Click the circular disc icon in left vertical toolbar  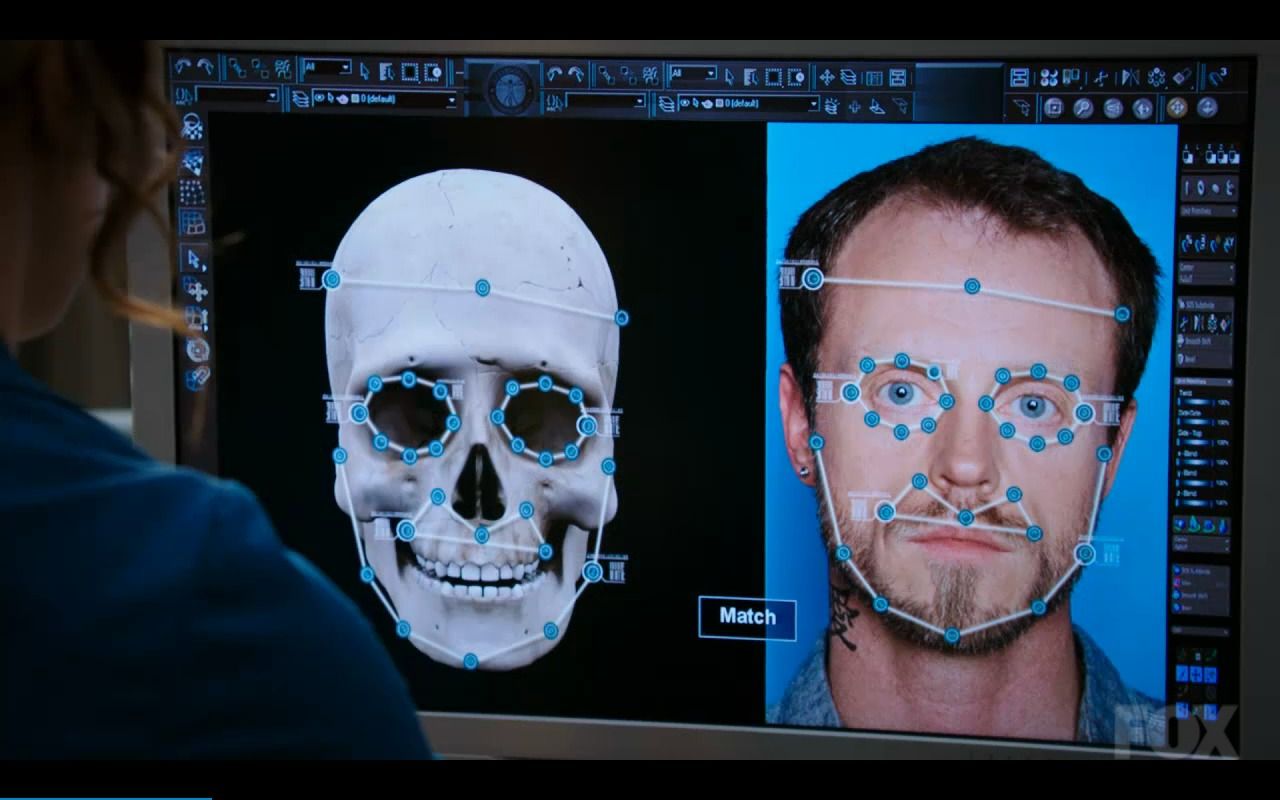(x=198, y=348)
